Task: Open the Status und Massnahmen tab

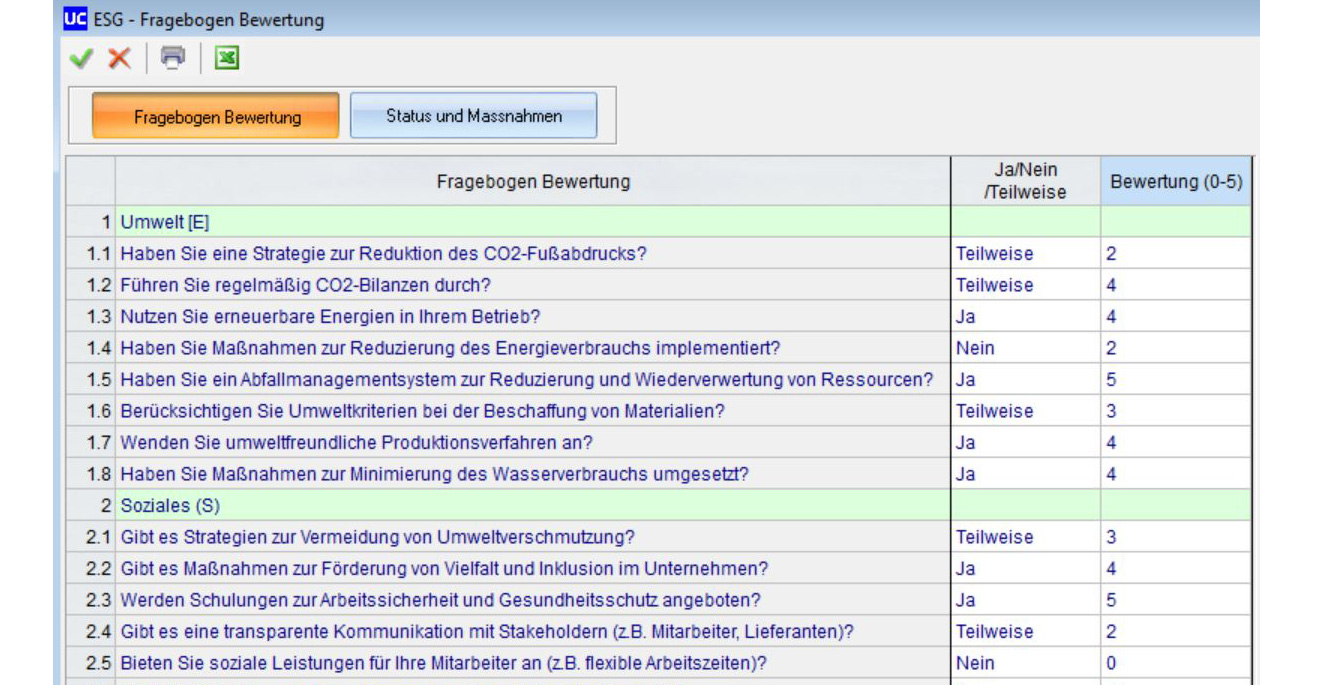Action: [x=473, y=116]
